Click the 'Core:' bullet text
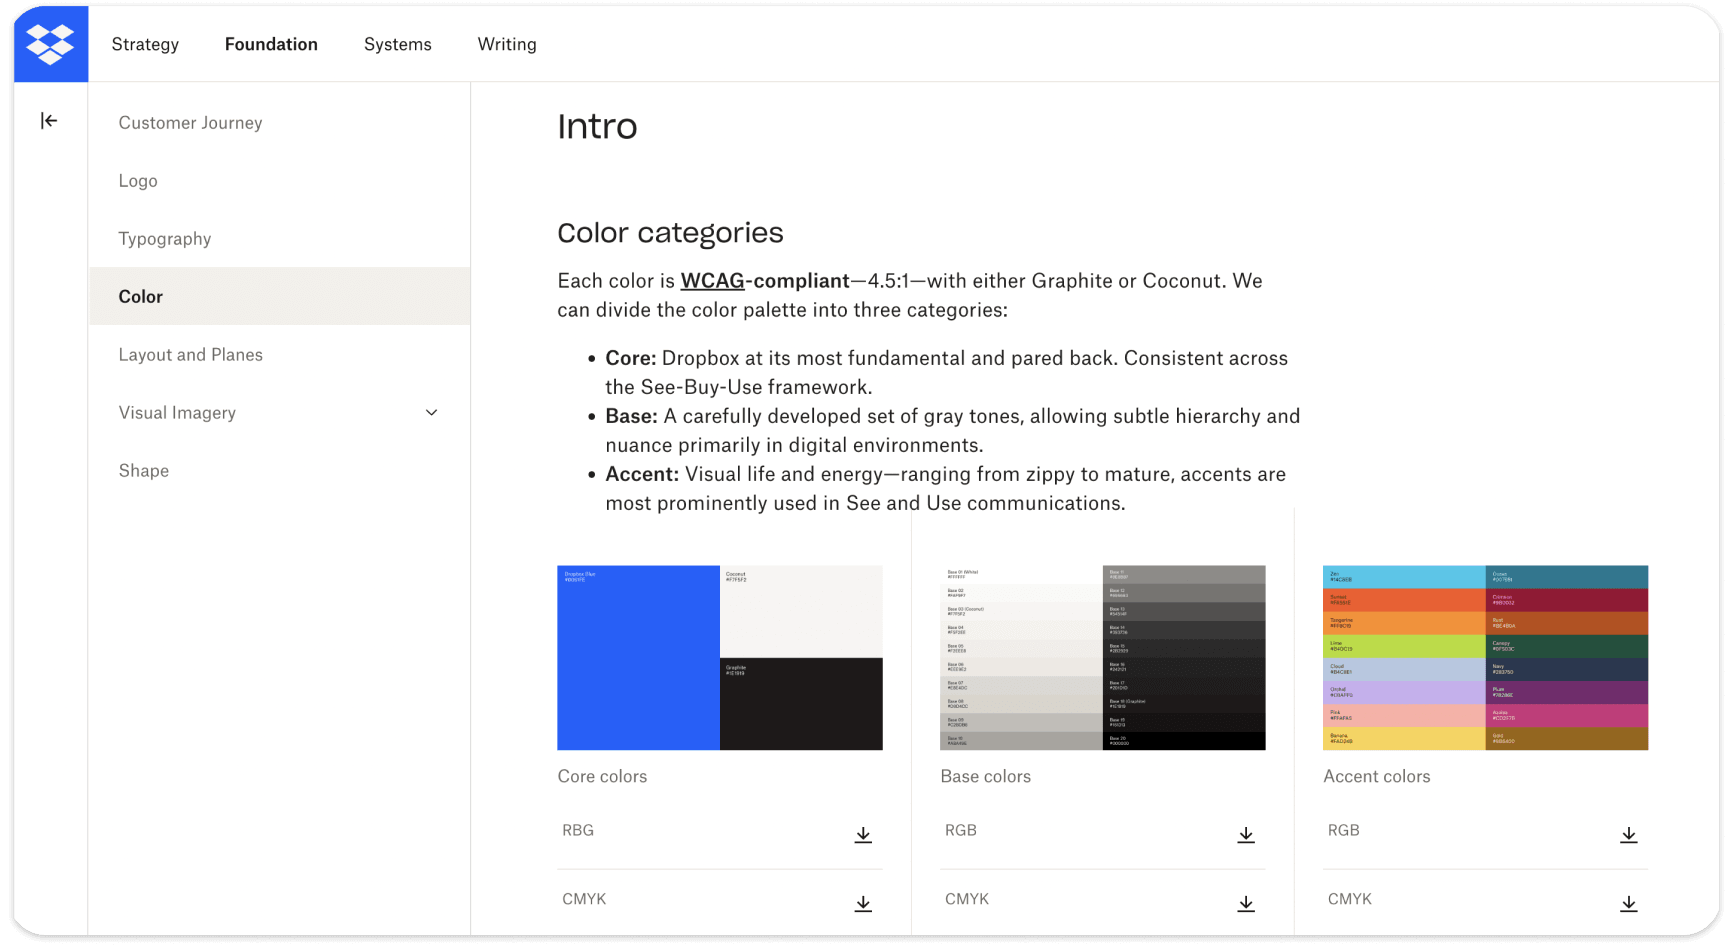Image resolution: width=1729 pixels, height=945 pixels. tap(630, 358)
